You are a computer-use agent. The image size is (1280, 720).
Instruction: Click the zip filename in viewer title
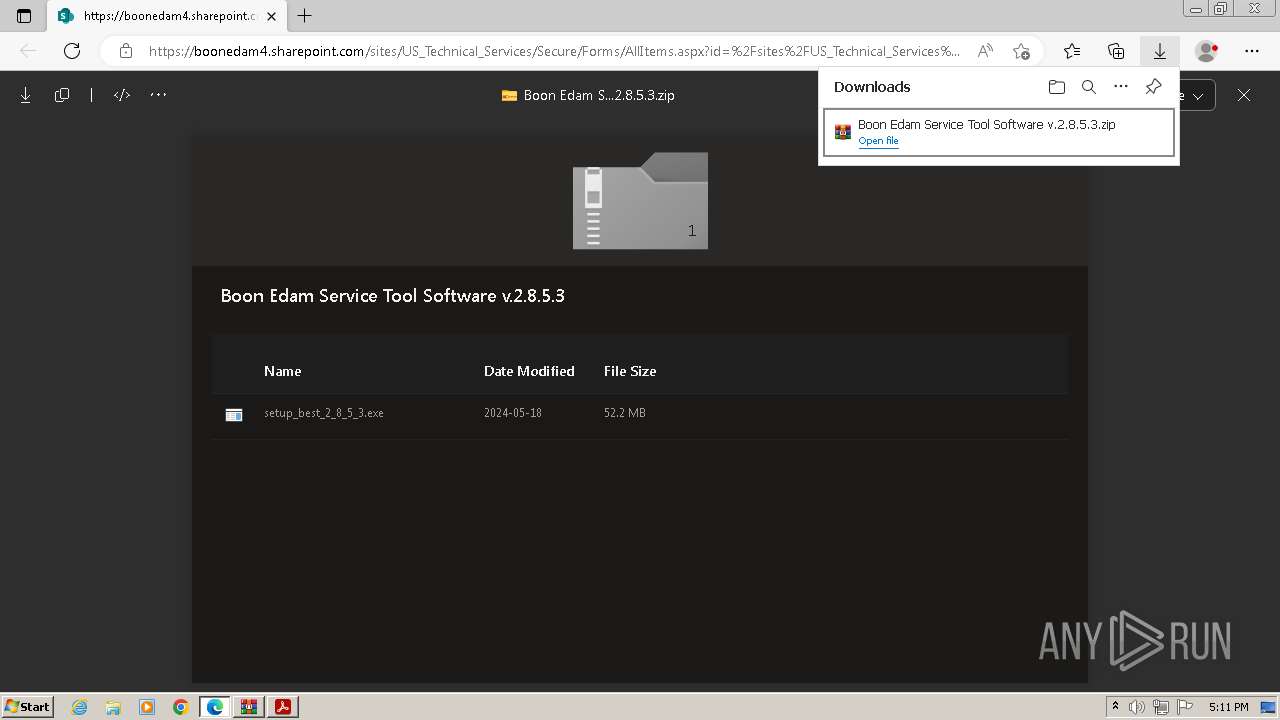coord(599,96)
